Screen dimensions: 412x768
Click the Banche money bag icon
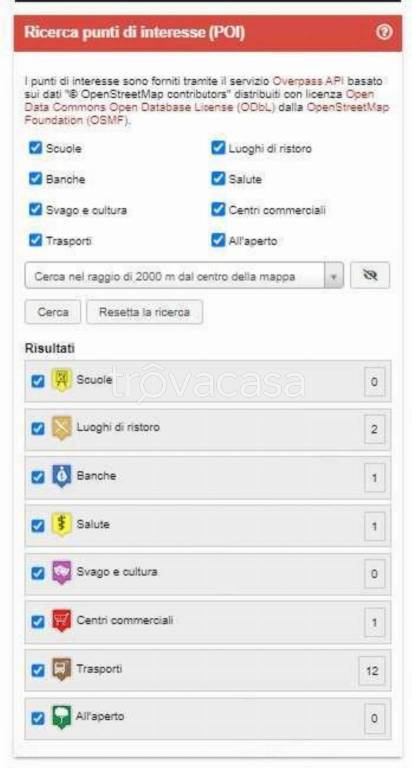62,477
